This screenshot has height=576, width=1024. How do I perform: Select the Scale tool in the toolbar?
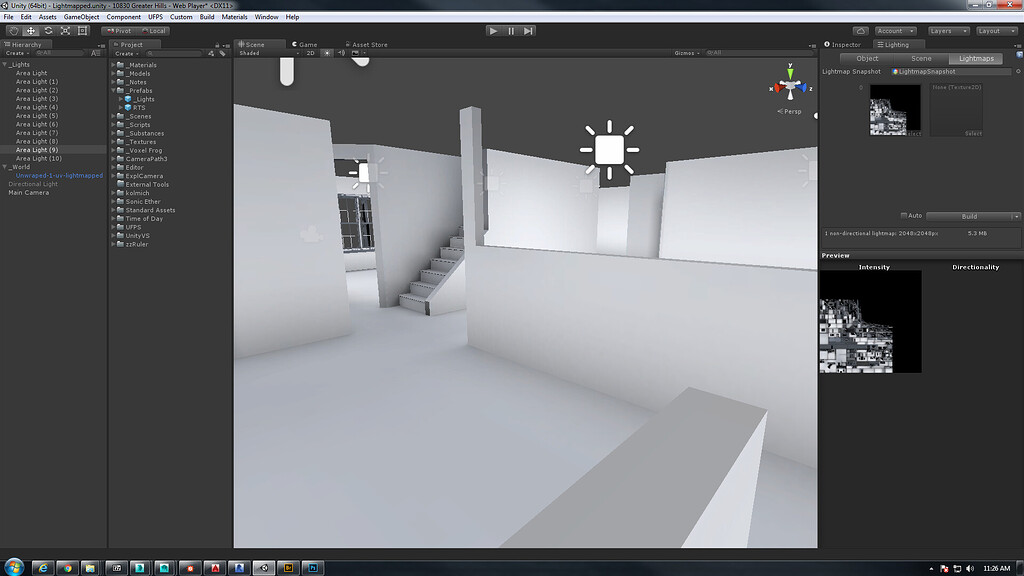[x=66, y=30]
